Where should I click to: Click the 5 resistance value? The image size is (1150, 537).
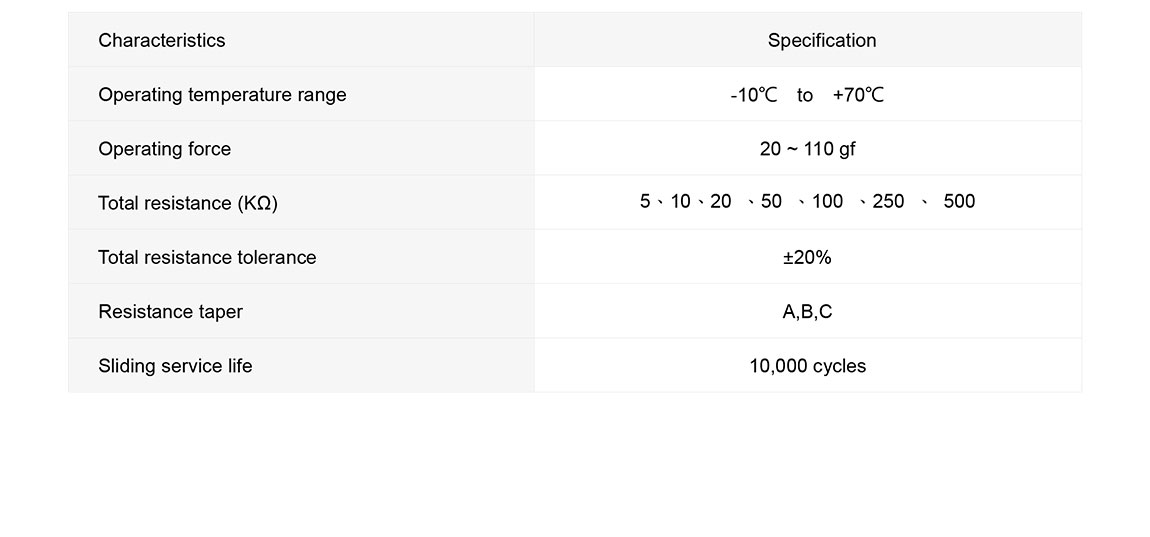[645, 201]
